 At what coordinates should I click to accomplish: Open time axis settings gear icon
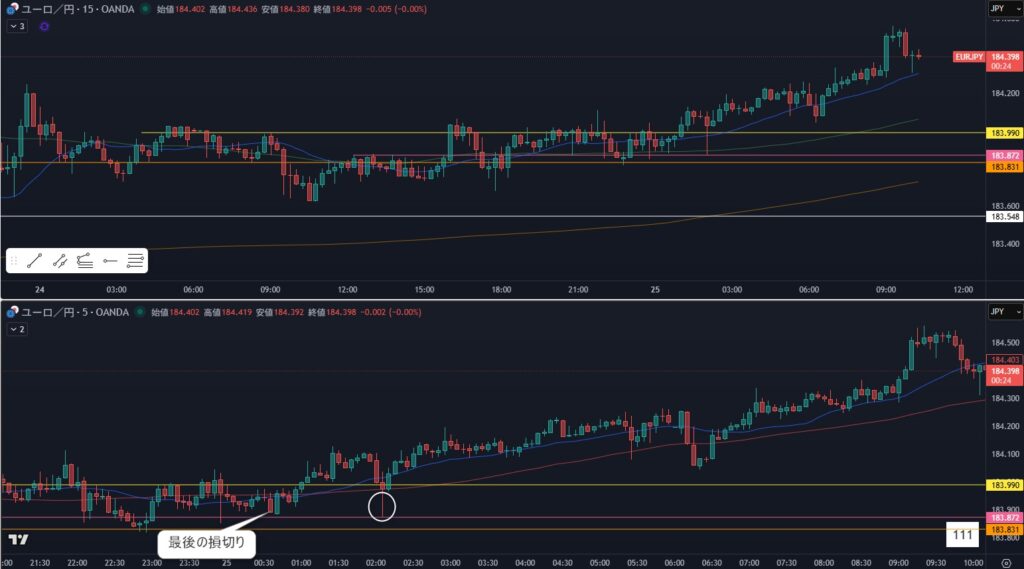1005,563
